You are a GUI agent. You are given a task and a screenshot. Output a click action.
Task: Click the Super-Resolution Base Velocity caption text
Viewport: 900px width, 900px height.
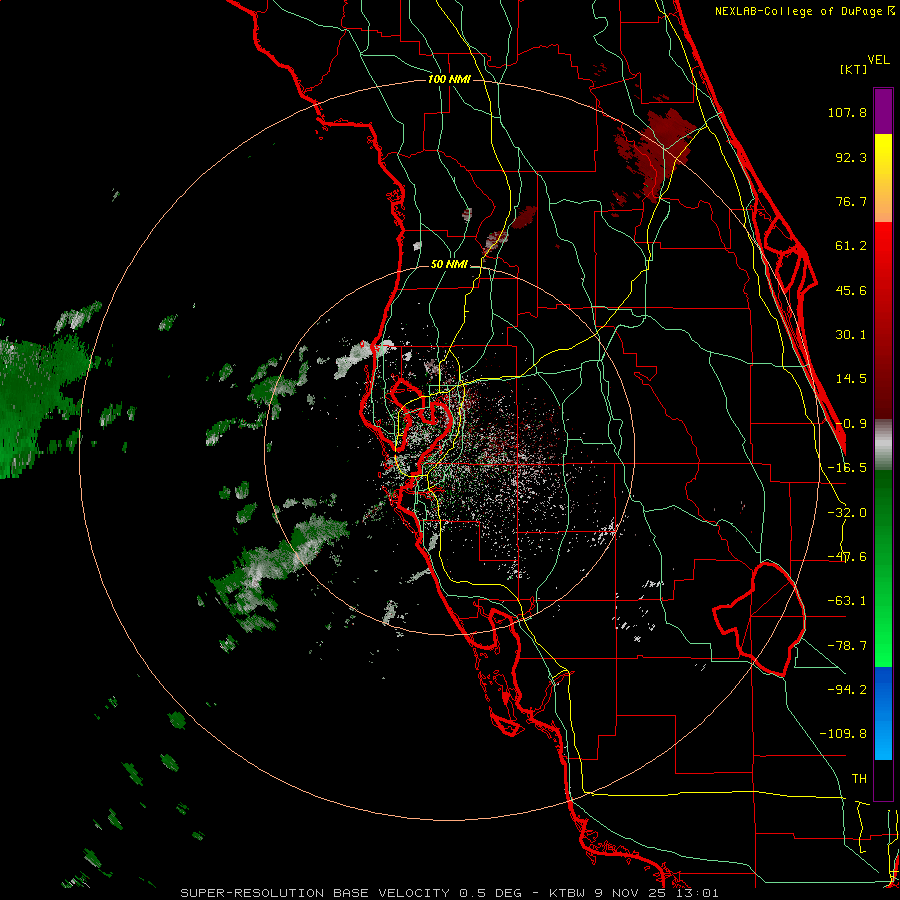point(449,893)
